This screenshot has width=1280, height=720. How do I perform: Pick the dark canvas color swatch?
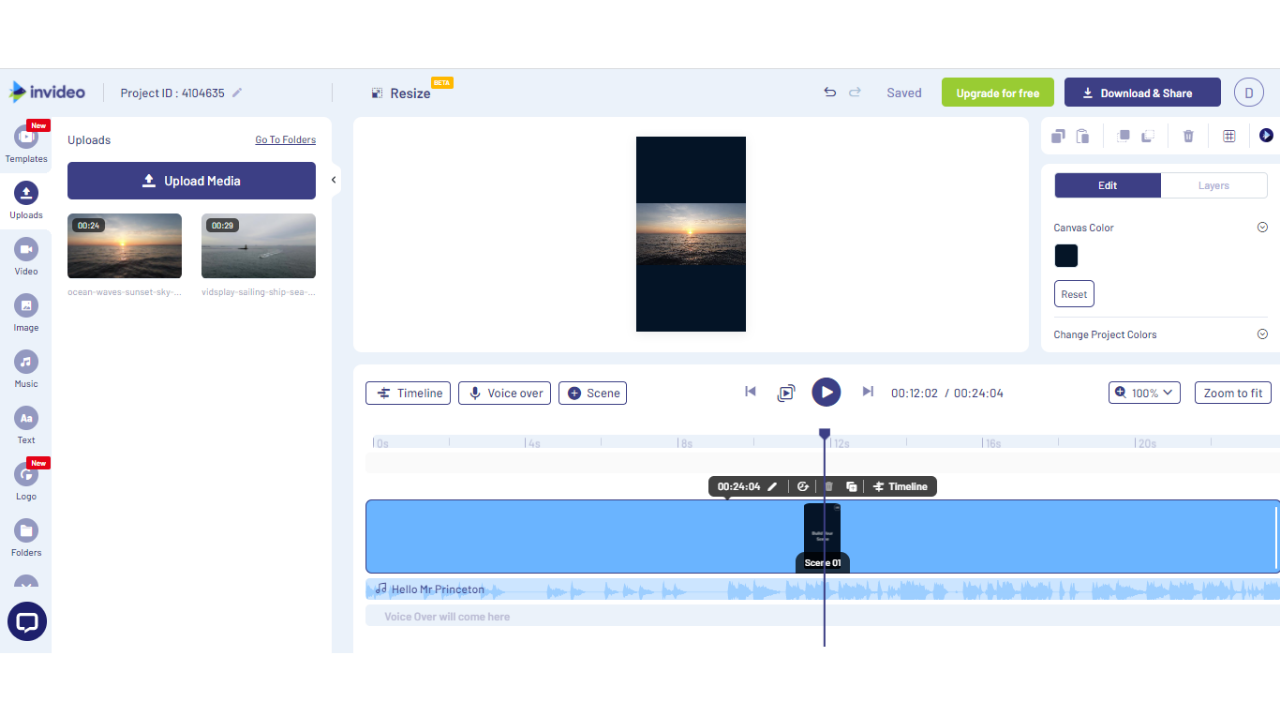tap(1066, 256)
